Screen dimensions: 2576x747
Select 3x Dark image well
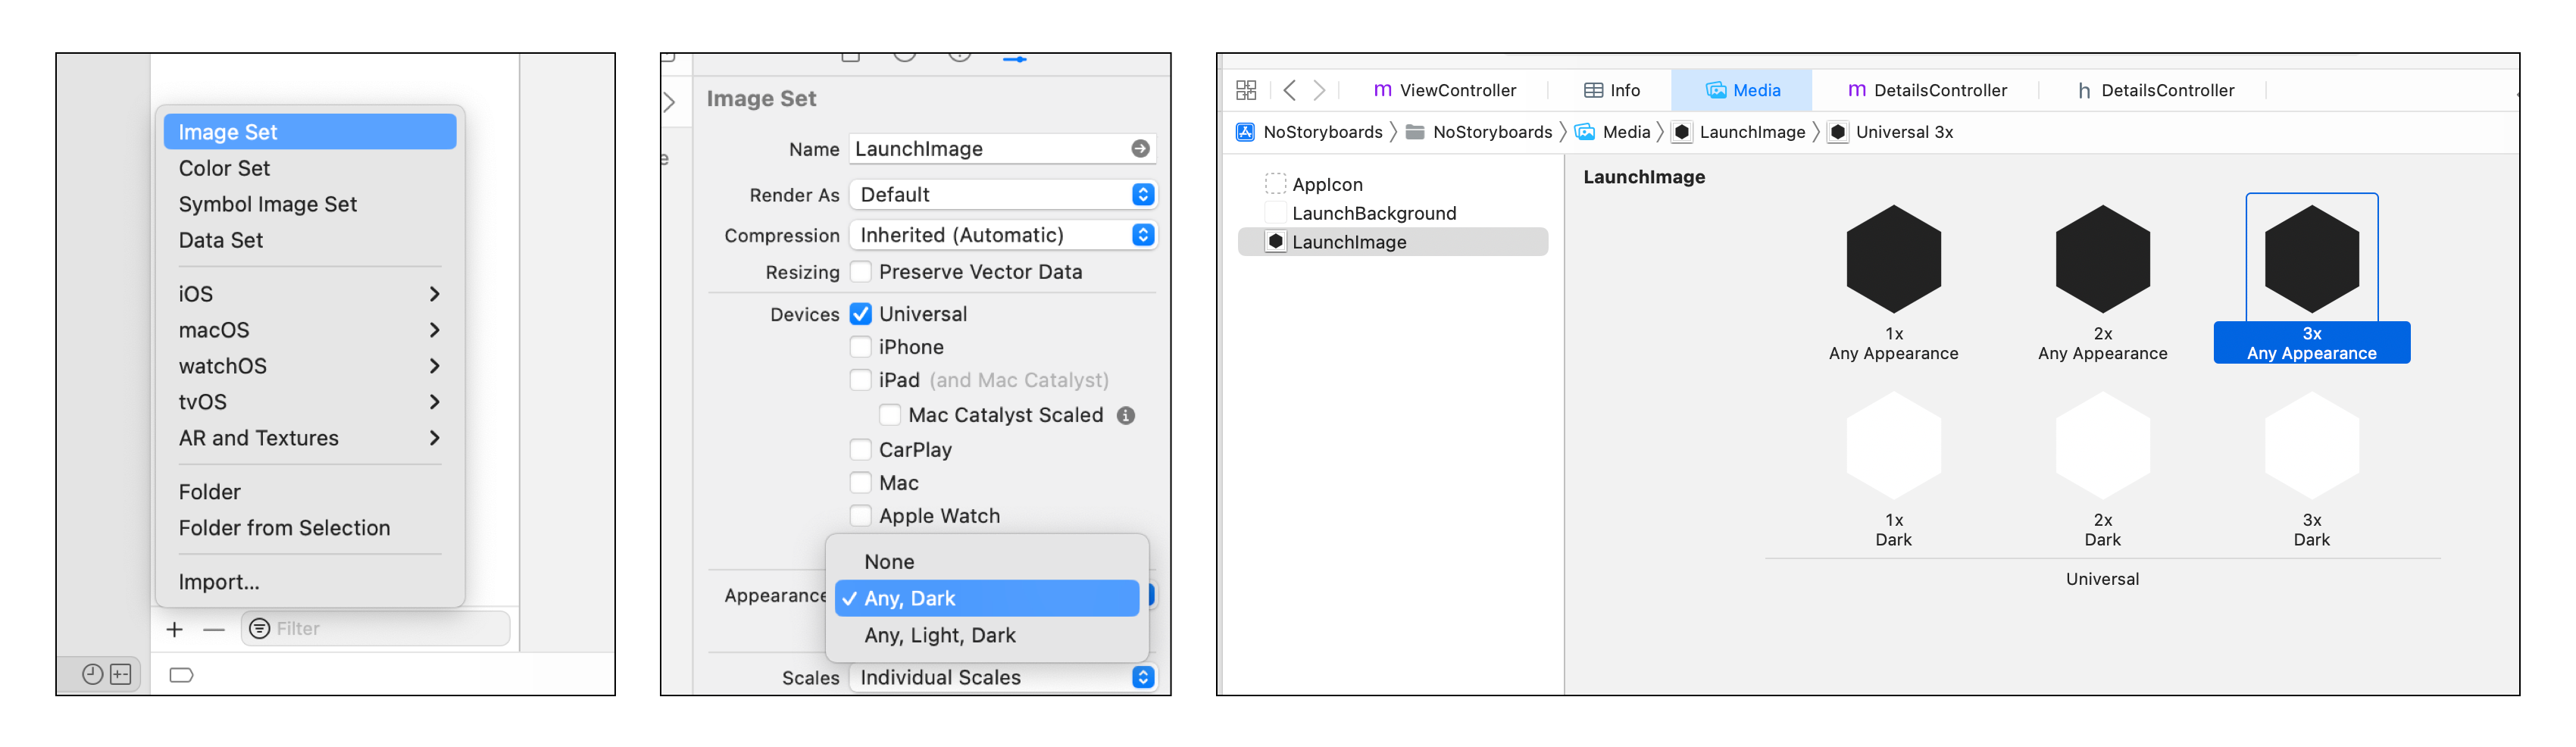point(2311,446)
